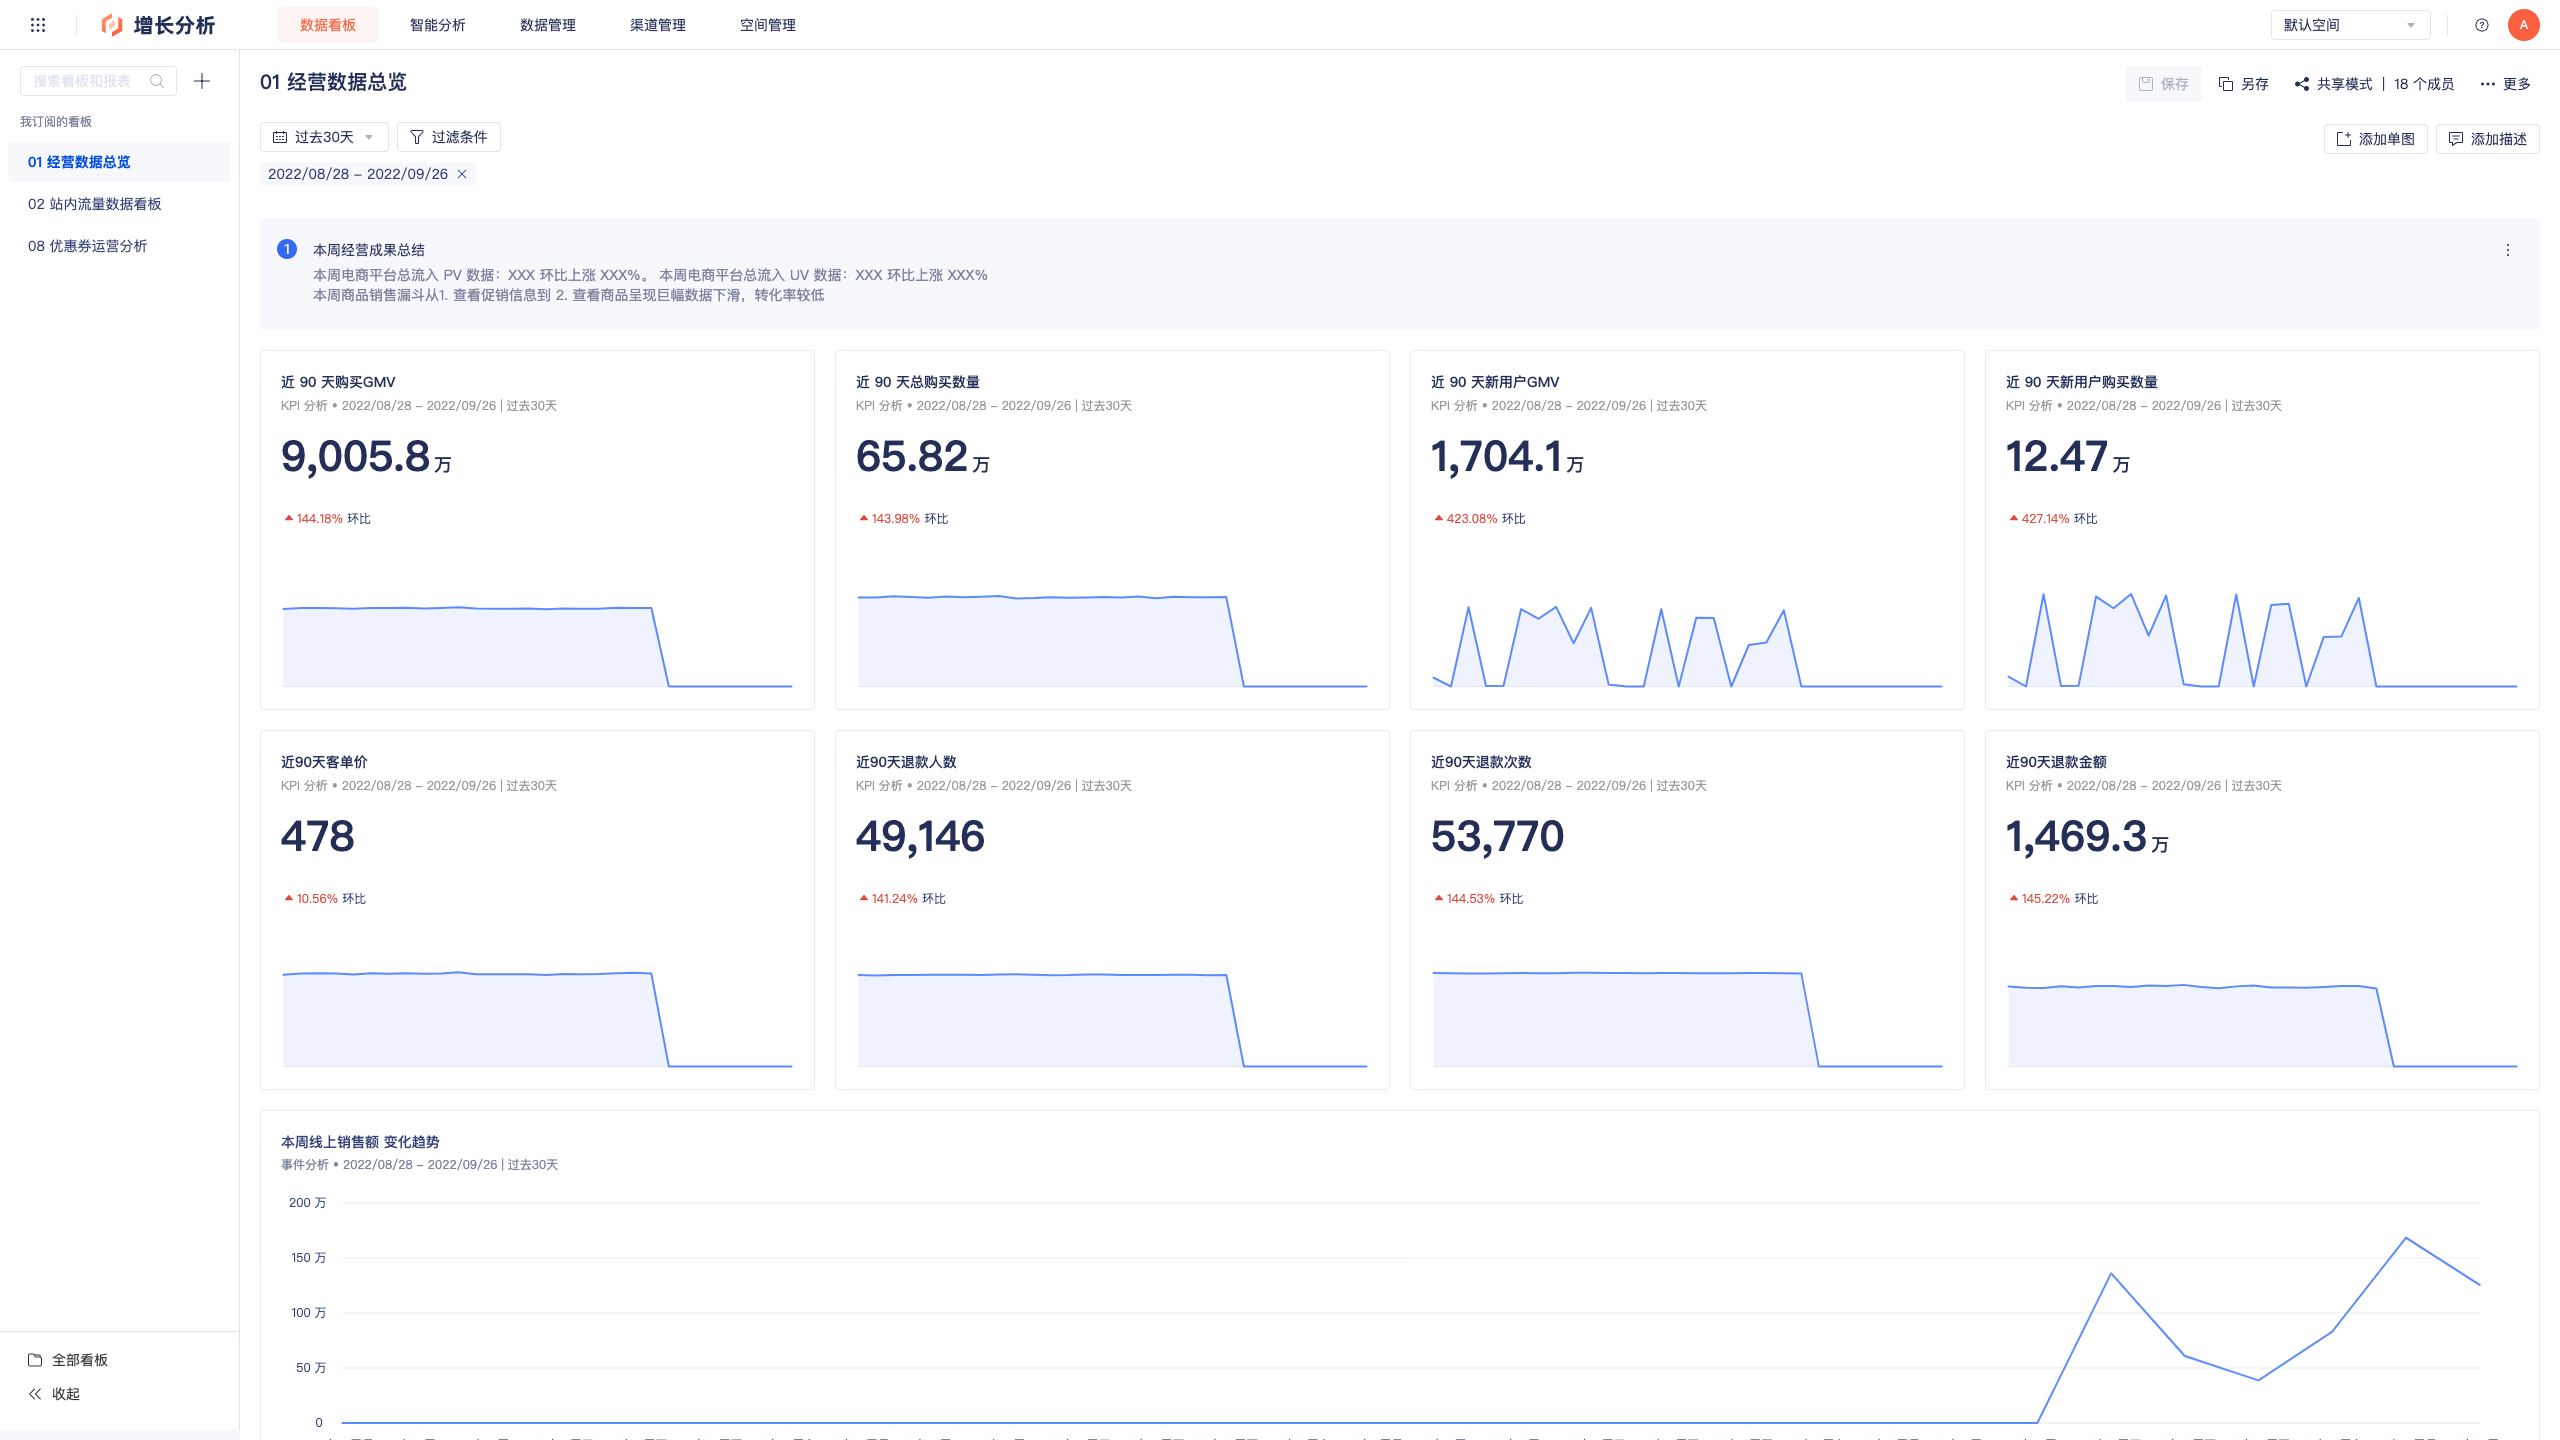Click 添加单图 add chart button
The height and width of the screenshot is (1440, 2560).
pos(2376,139)
